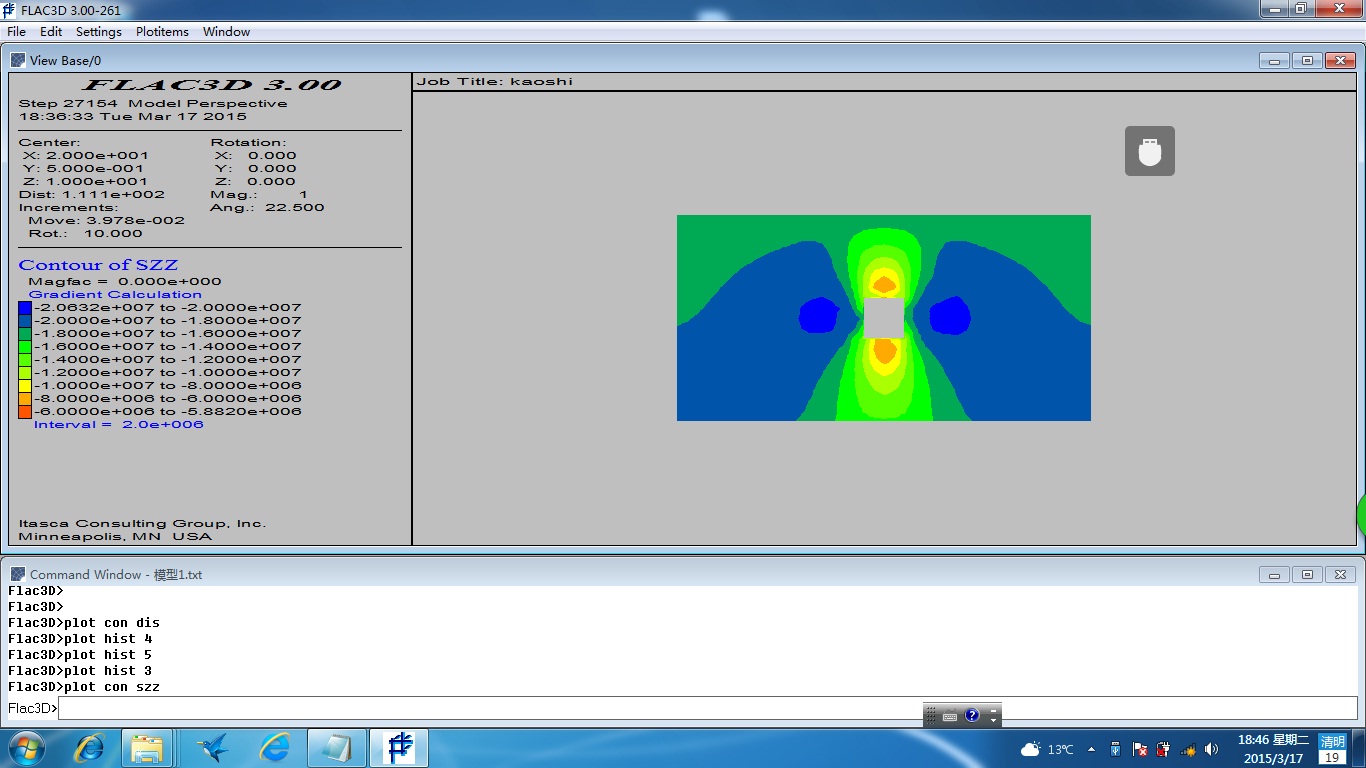Viewport: 1366px width, 768px height.
Task: Click the IME help question mark icon
Action: click(x=972, y=715)
